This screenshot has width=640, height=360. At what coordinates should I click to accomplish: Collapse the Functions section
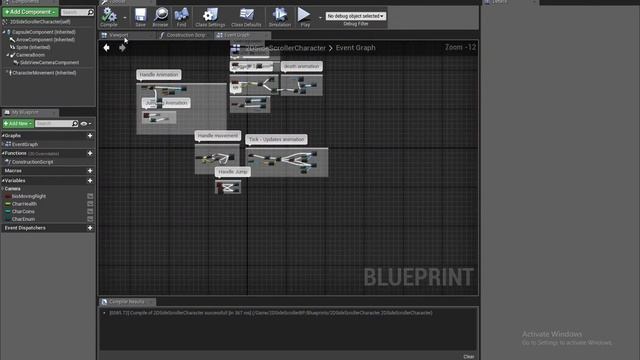coord(3,153)
